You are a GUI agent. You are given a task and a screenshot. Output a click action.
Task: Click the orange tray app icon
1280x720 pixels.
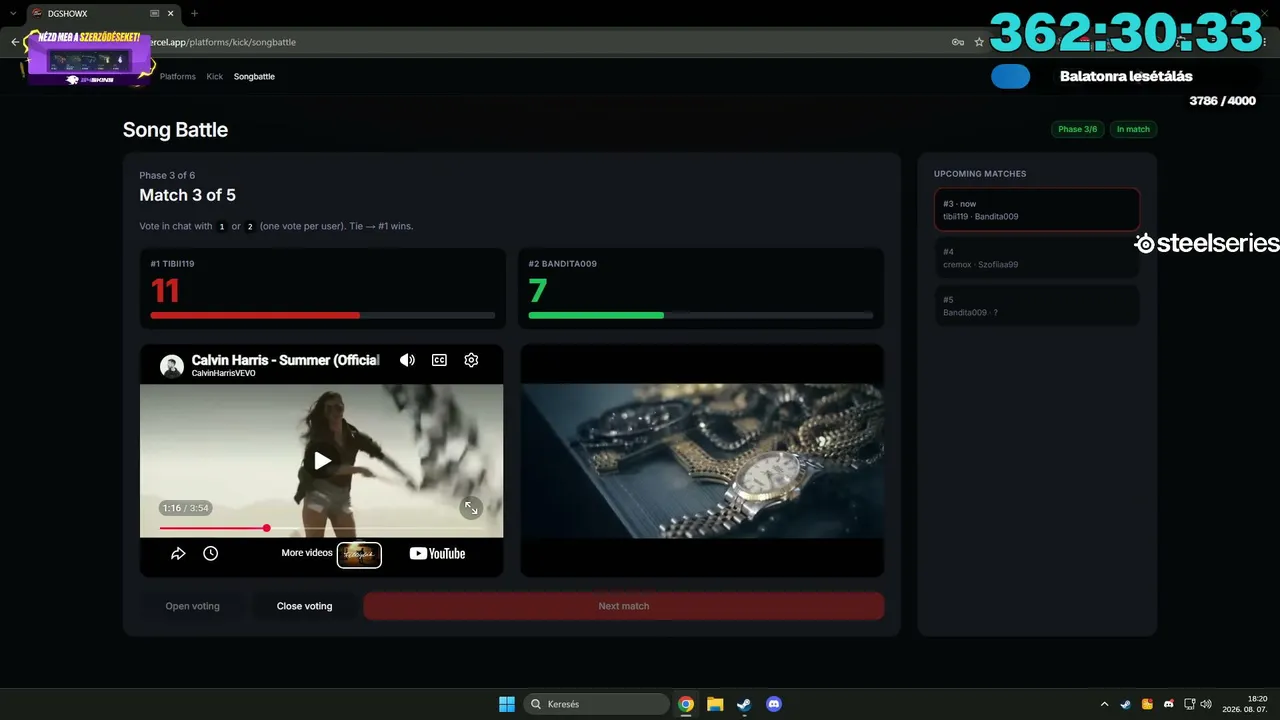click(x=1147, y=704)
